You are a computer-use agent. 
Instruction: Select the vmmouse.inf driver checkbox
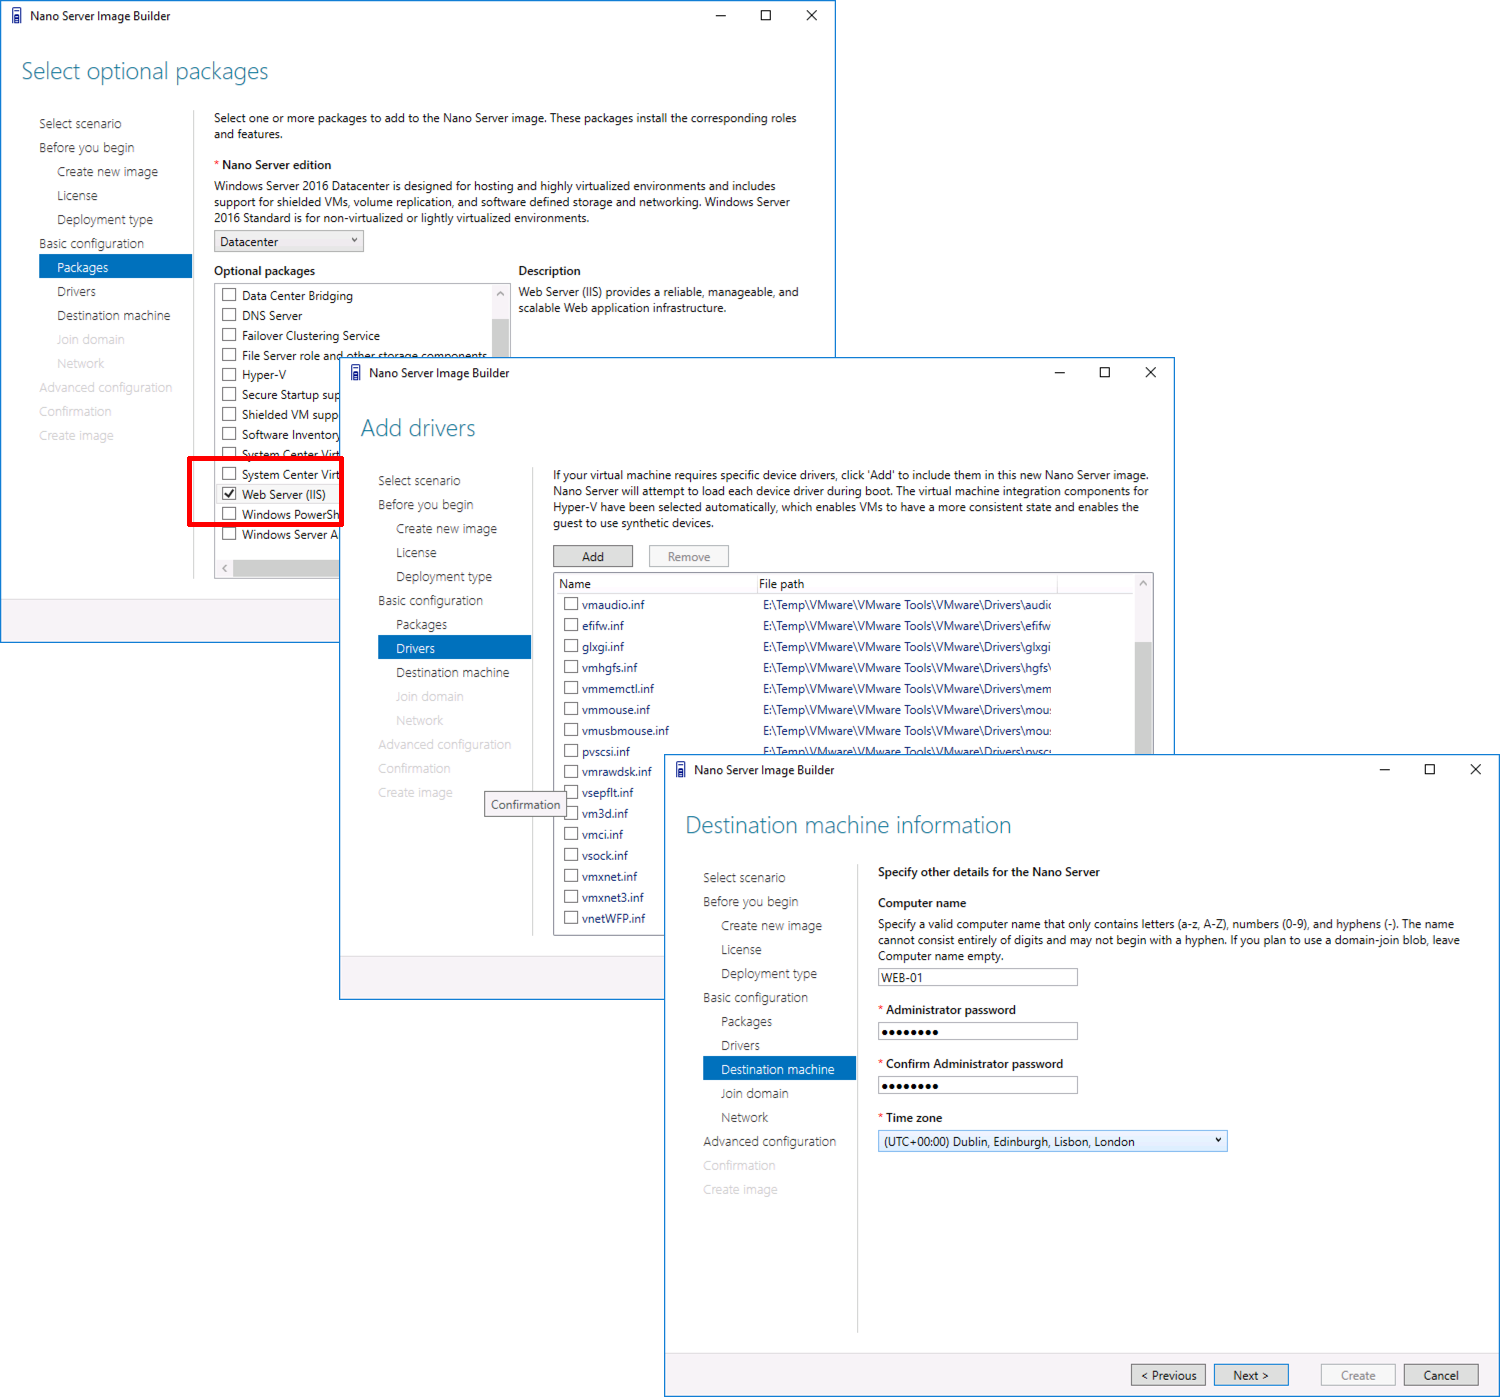click(571, 709)
